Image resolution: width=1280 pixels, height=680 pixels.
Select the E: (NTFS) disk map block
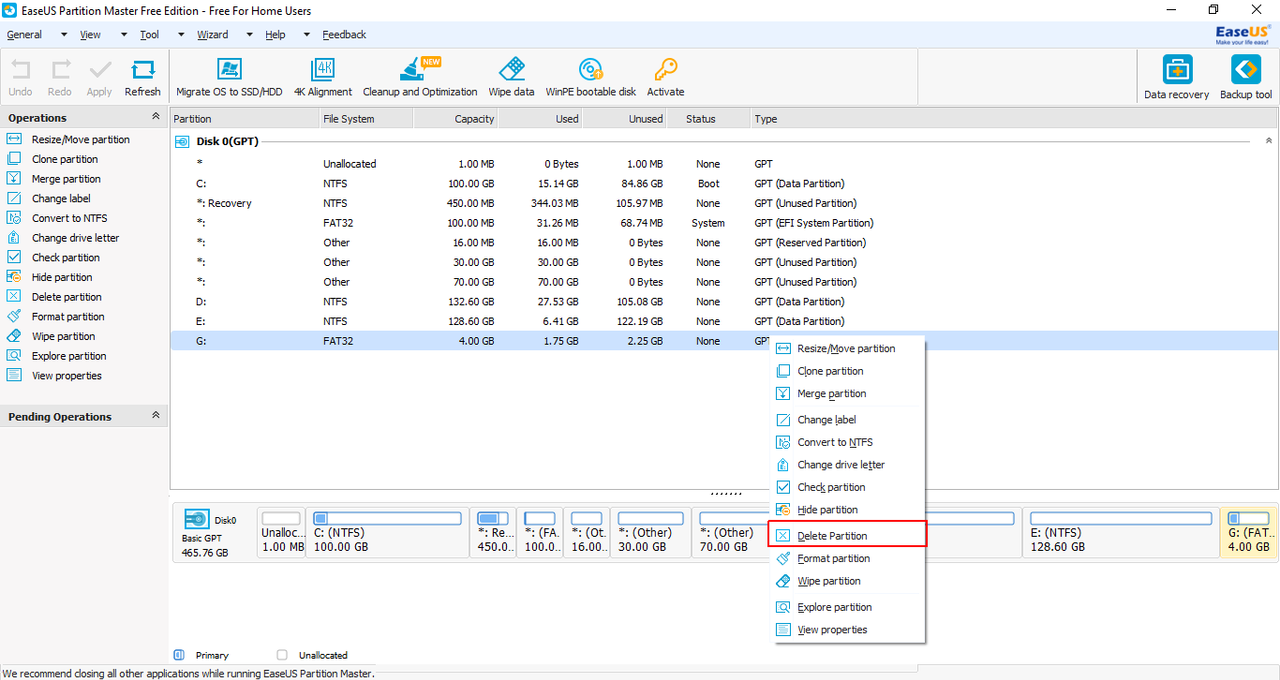pos(1121,532)
